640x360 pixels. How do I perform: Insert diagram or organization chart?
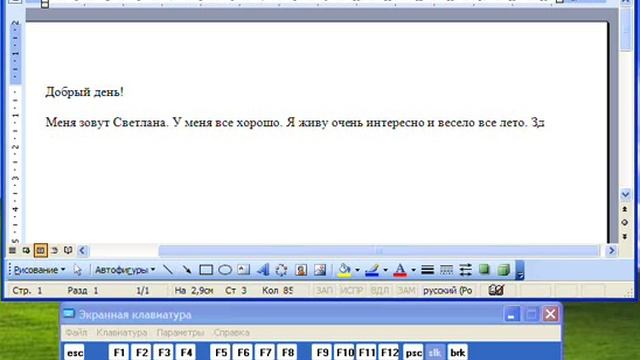[281, 270]
